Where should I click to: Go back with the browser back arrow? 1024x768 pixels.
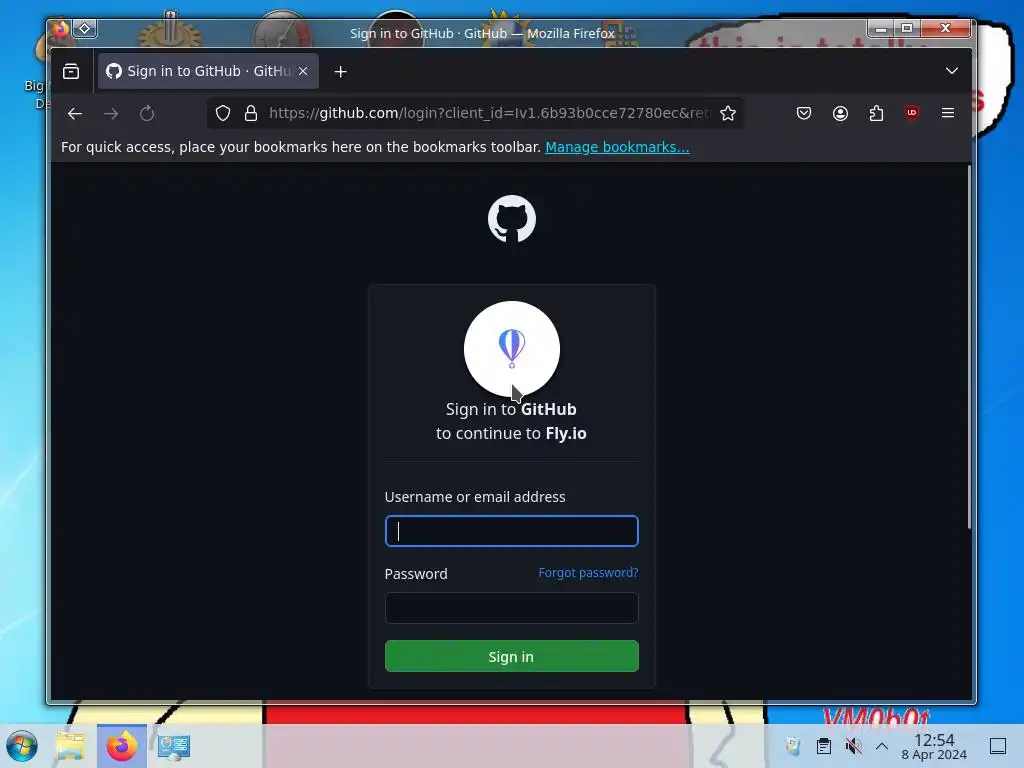point(75,114)
